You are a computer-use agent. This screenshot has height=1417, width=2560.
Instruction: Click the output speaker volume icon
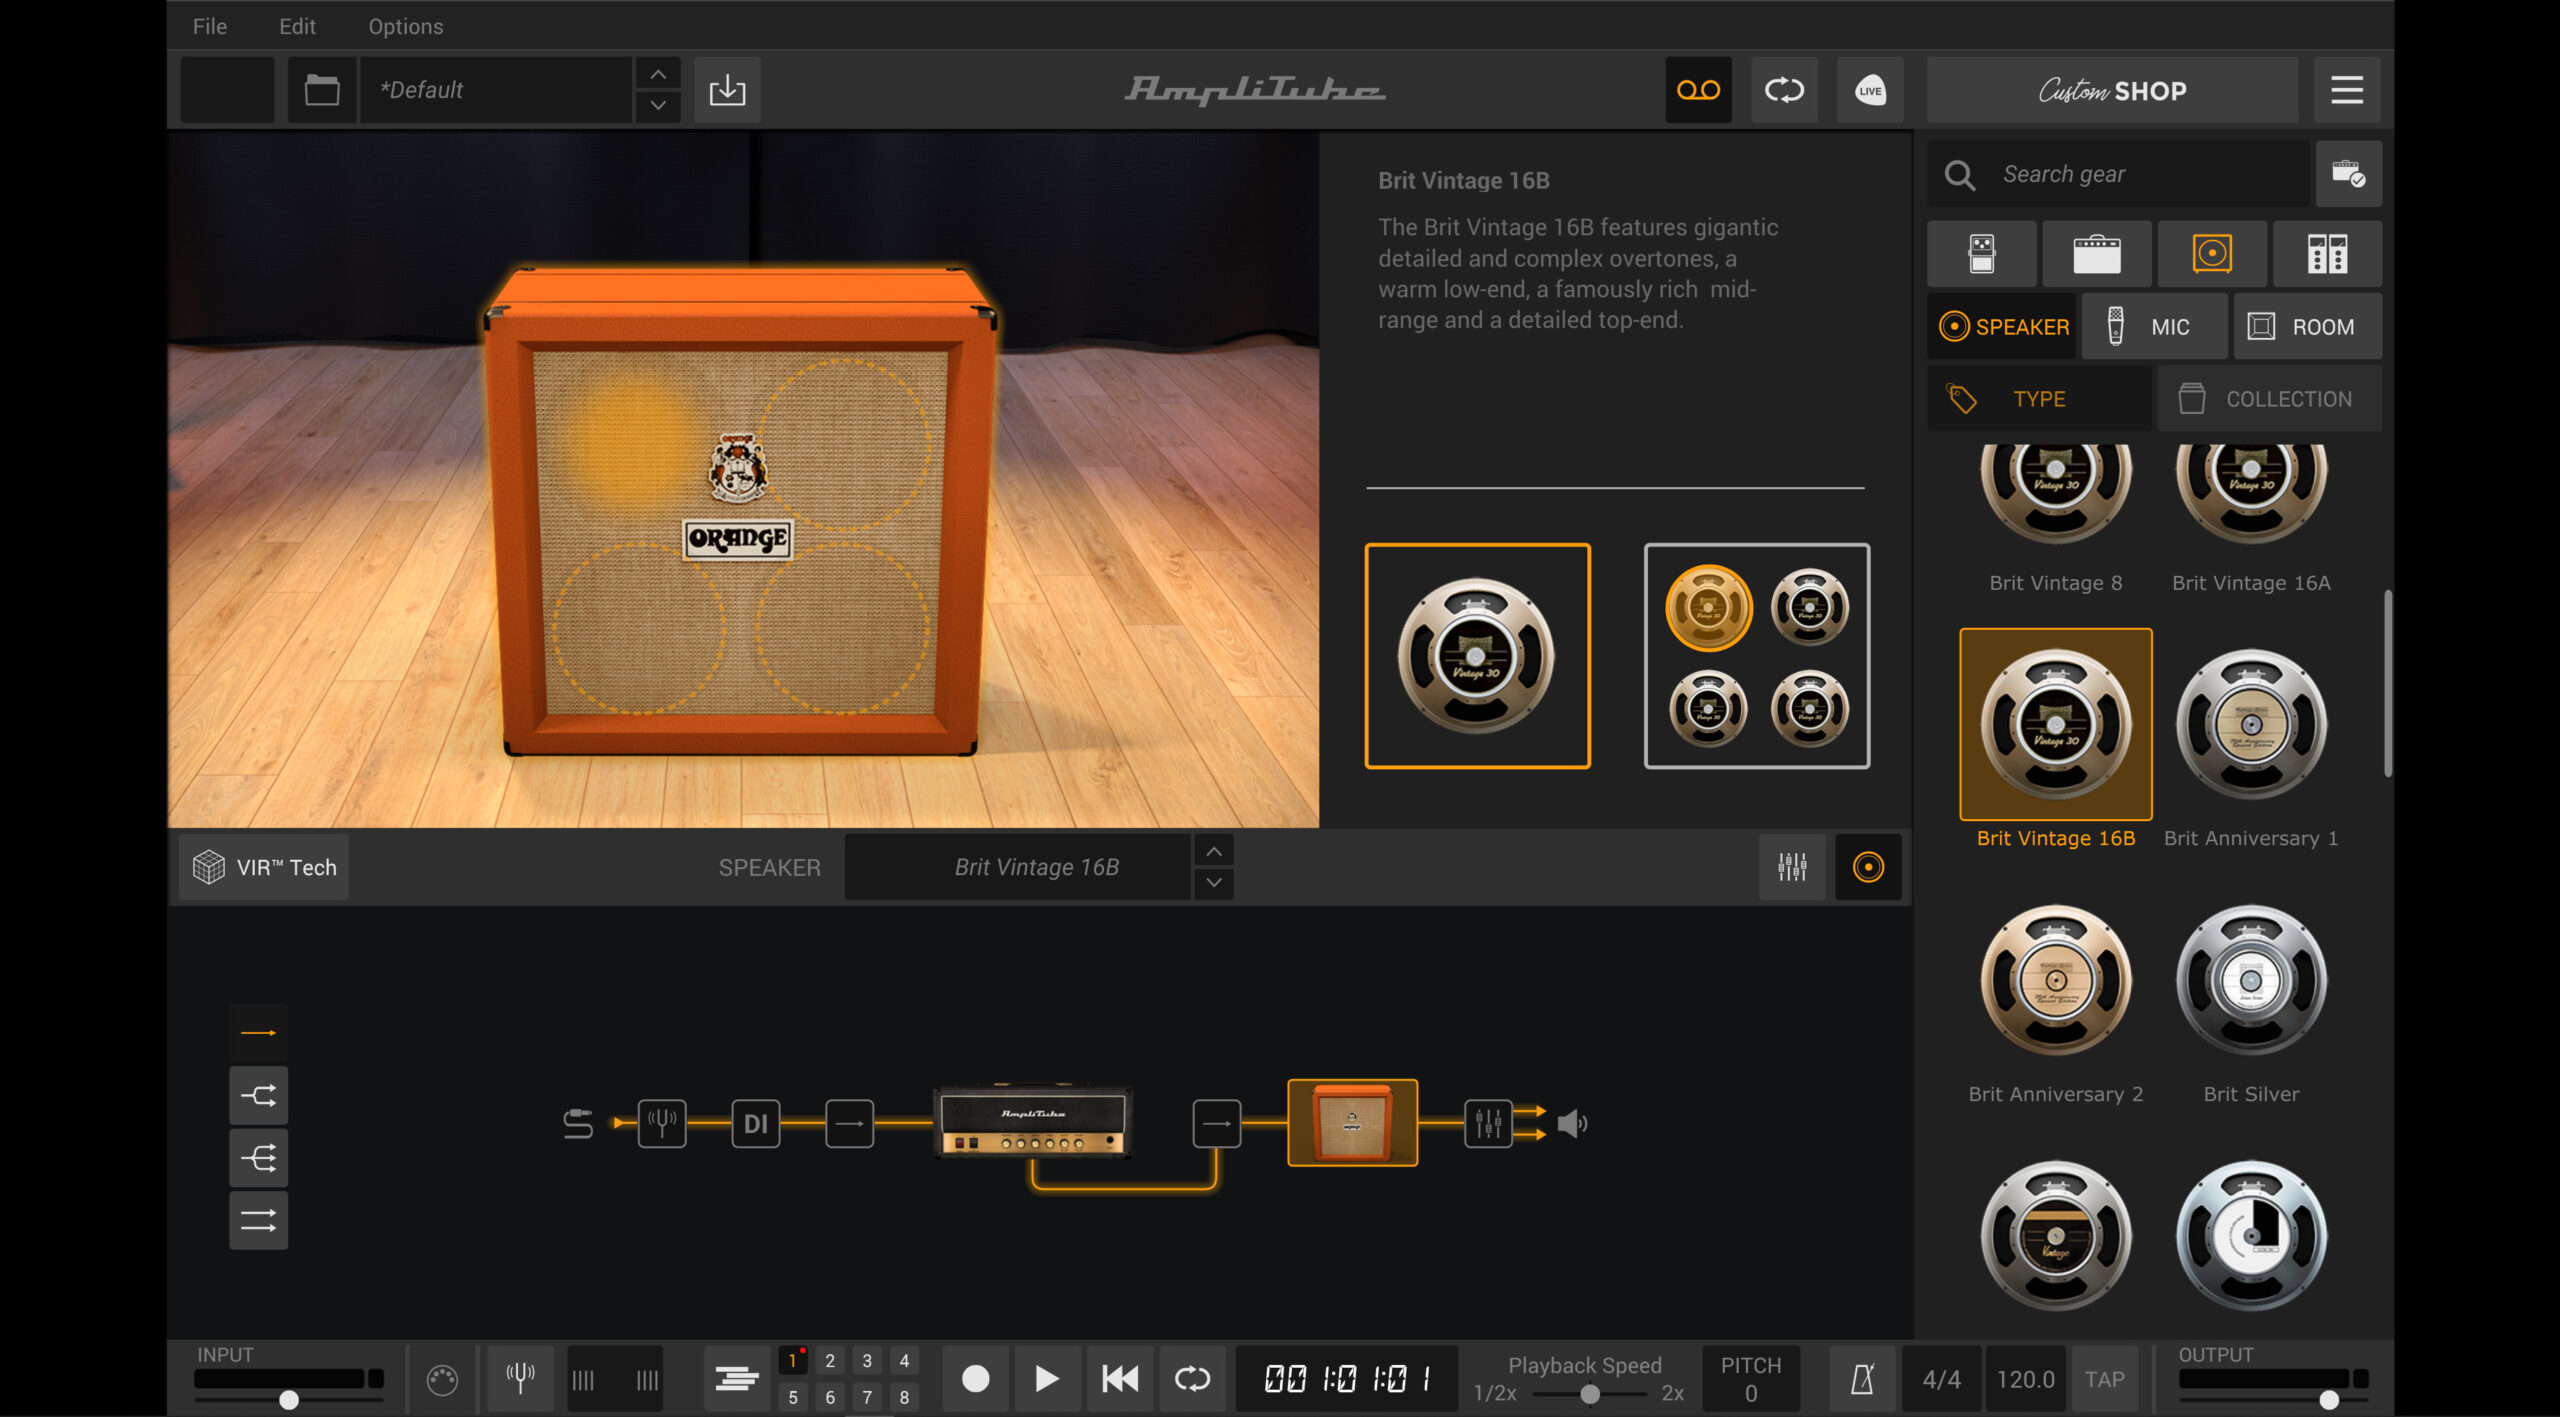click(1572, 1124)
